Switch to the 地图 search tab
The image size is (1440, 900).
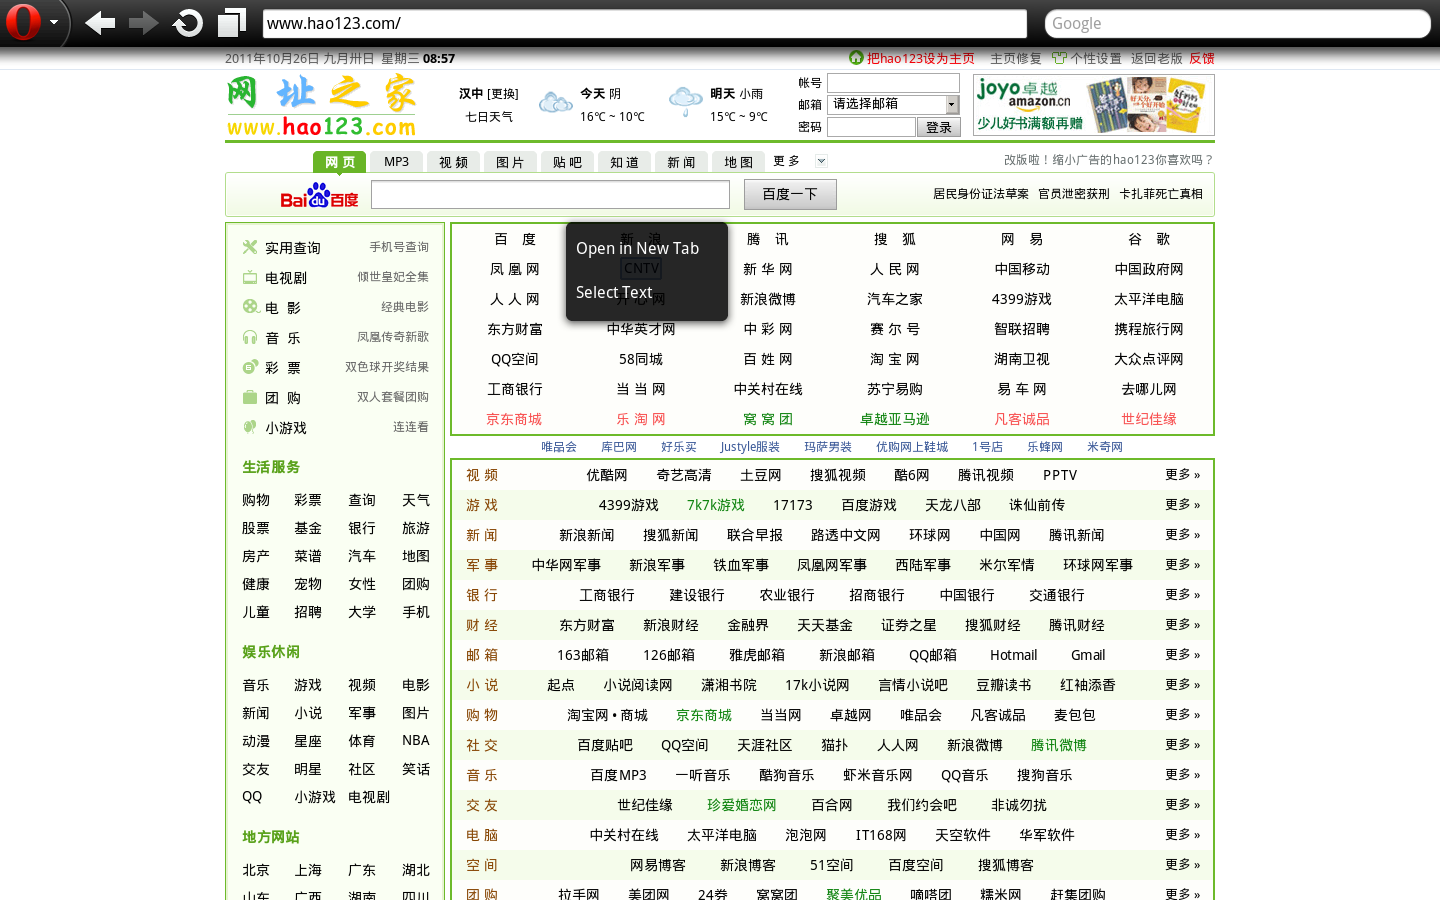coord(739,162)
